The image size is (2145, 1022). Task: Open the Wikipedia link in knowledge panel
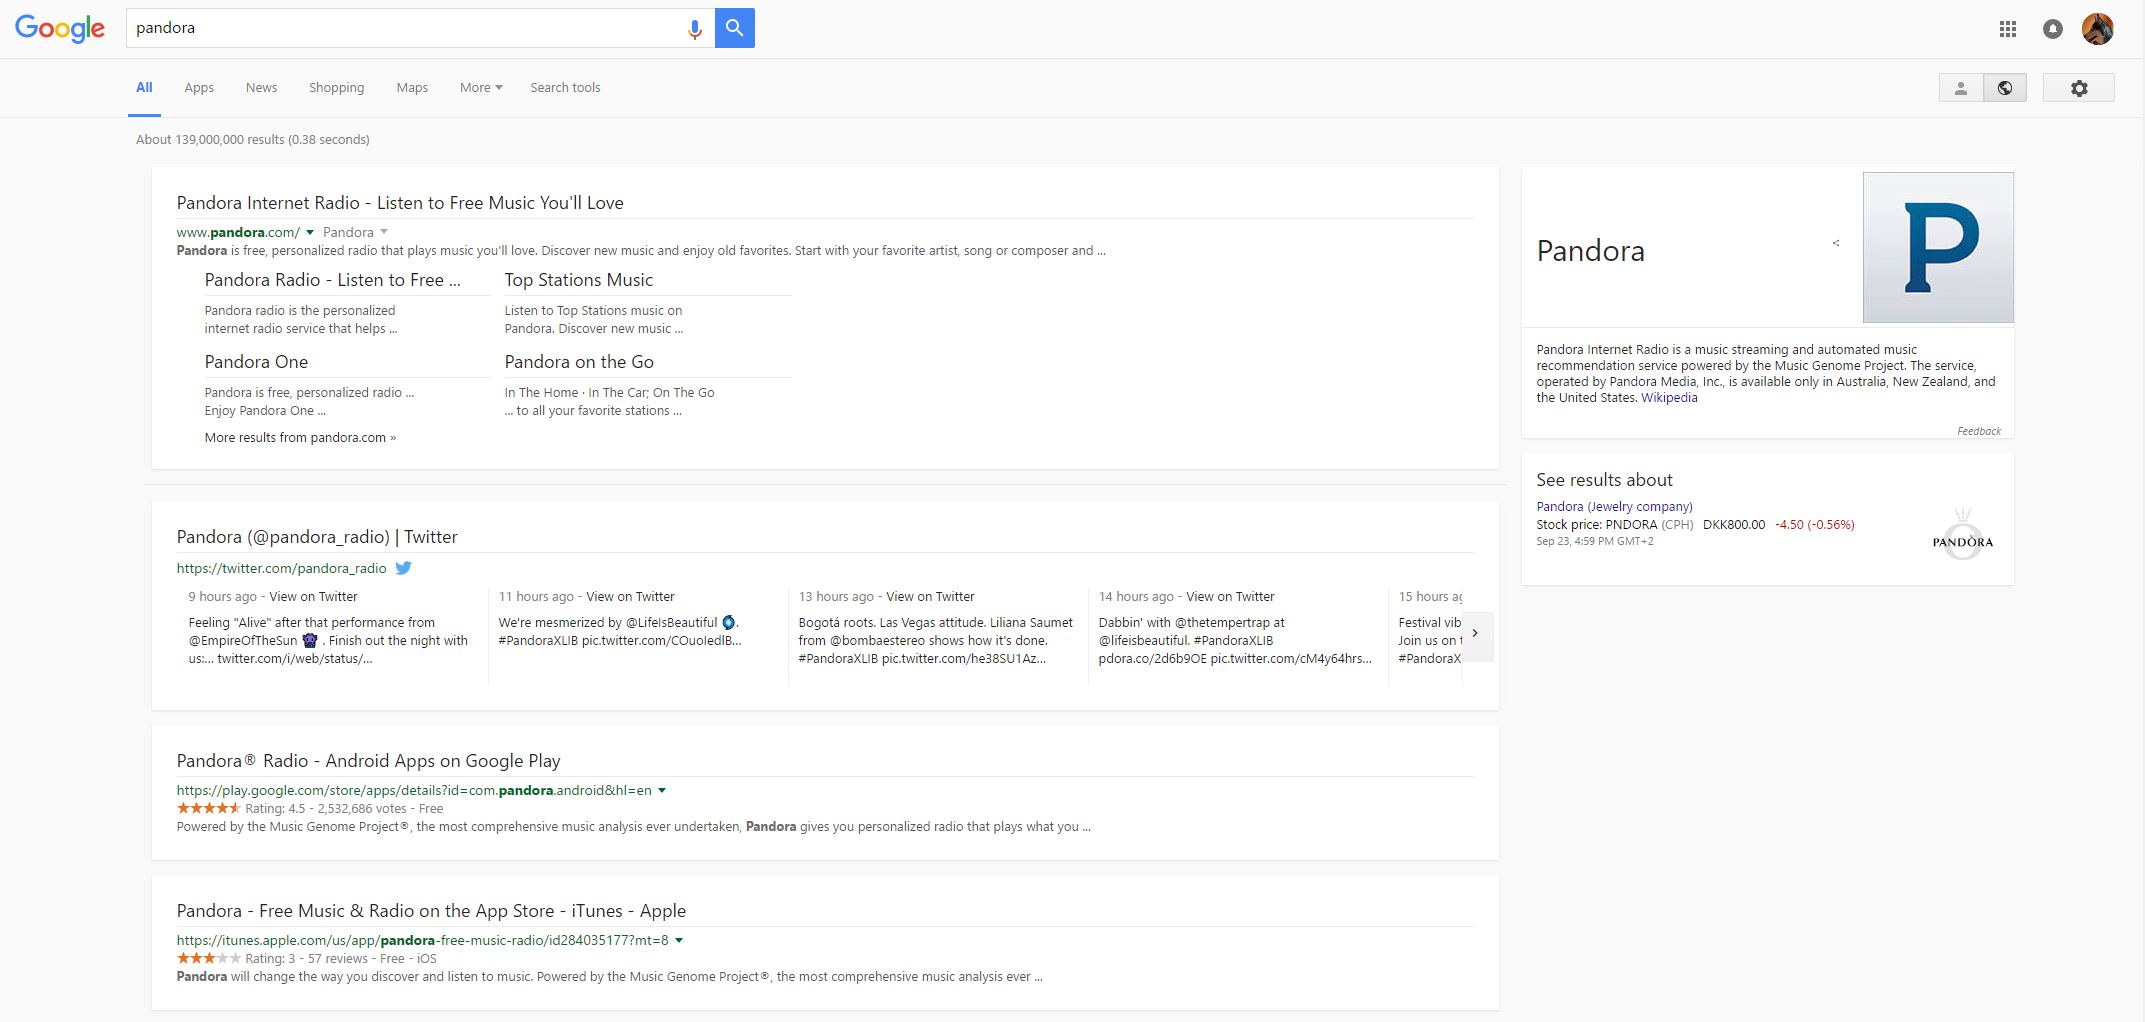tap(1668, 398)
